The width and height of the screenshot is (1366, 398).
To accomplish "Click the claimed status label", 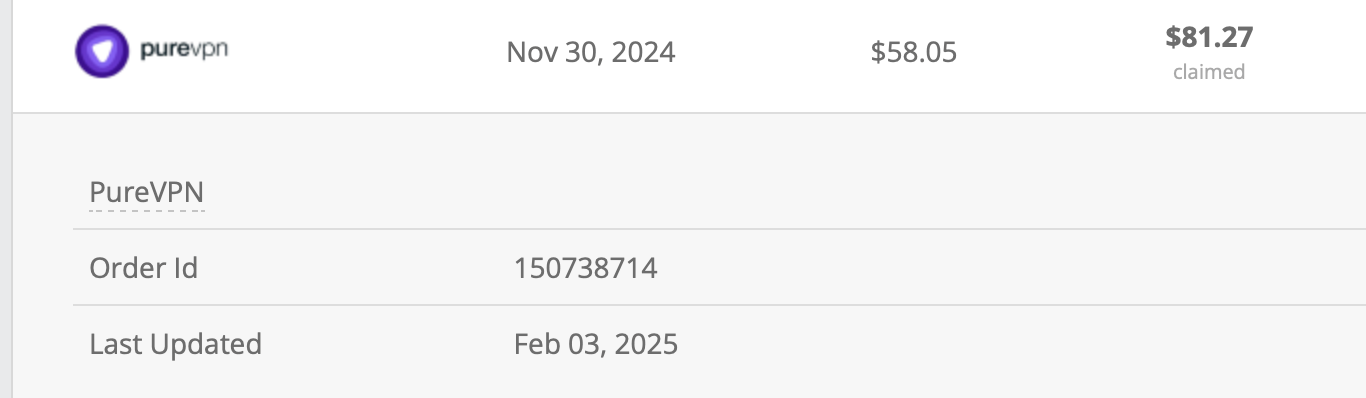I will 1209,72.
